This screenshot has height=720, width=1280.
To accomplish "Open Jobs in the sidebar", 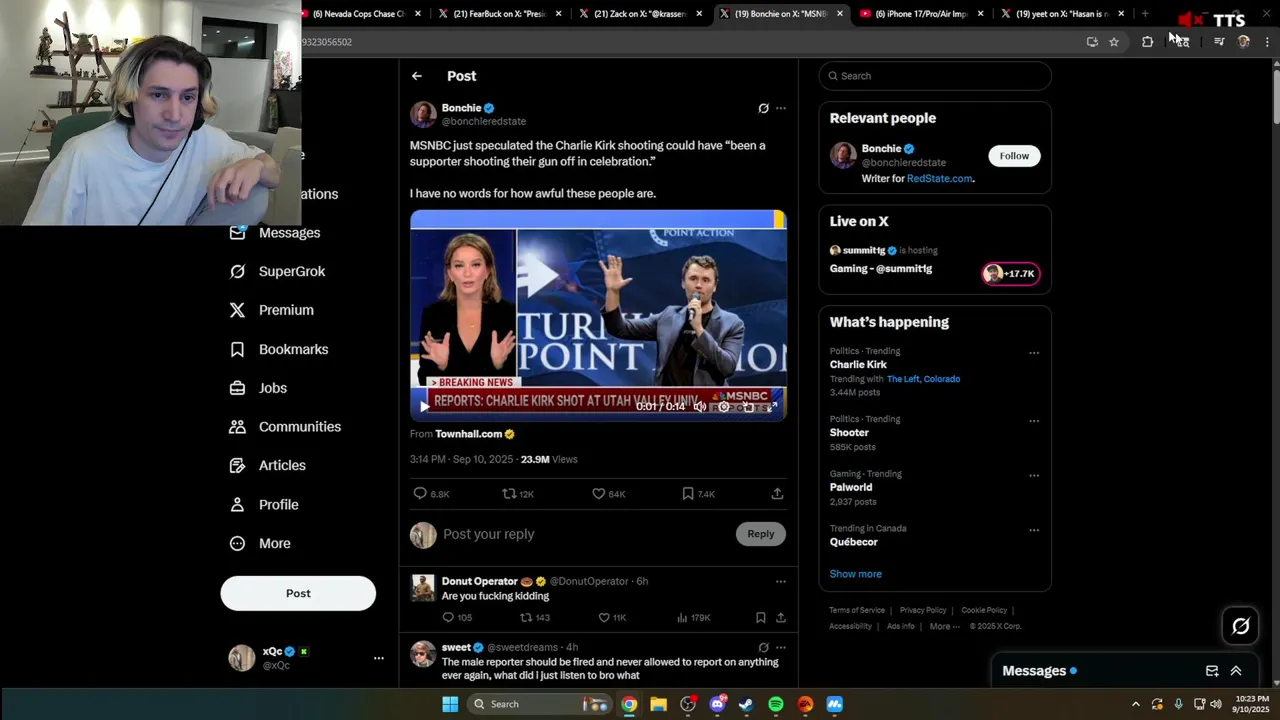I will 258,388.
